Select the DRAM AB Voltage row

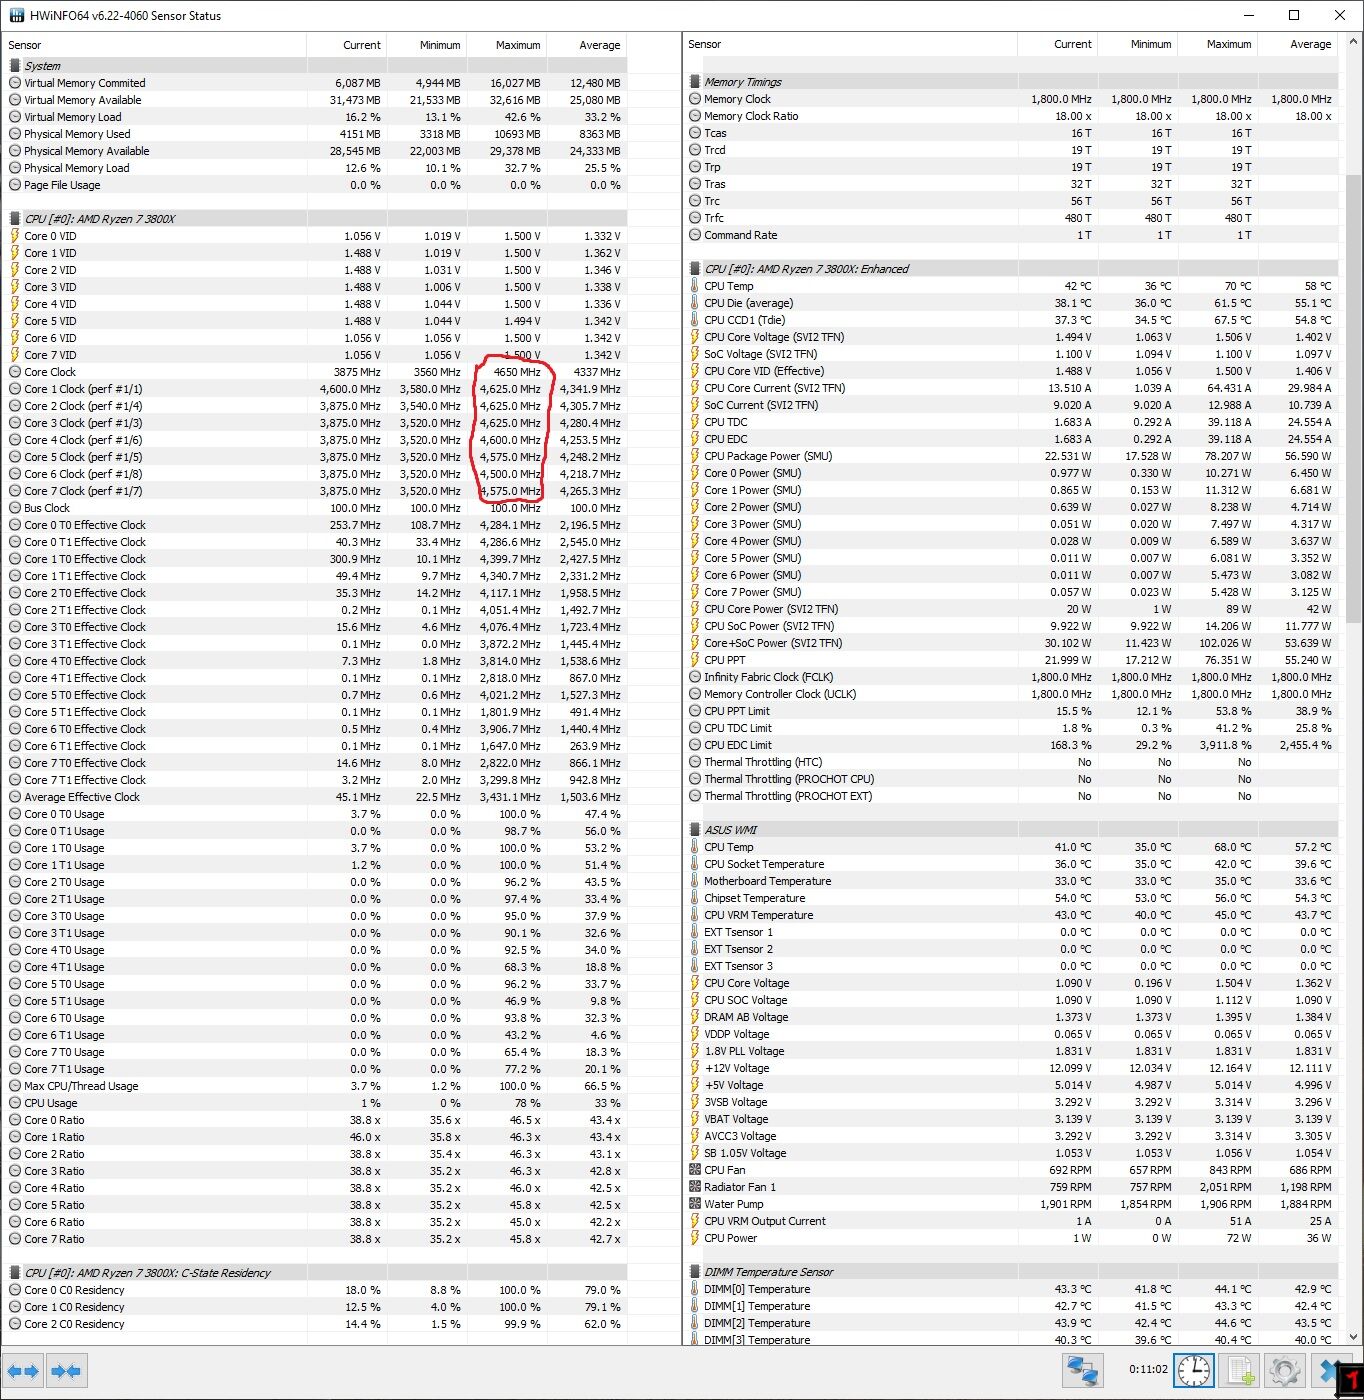tap(1011, 1017)
